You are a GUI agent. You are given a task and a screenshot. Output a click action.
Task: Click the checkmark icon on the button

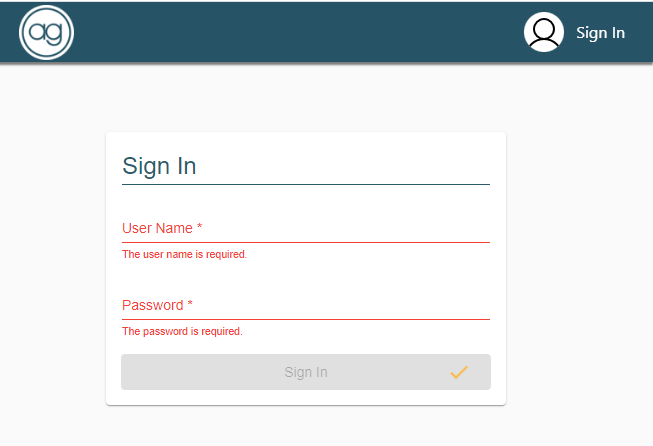459,372
